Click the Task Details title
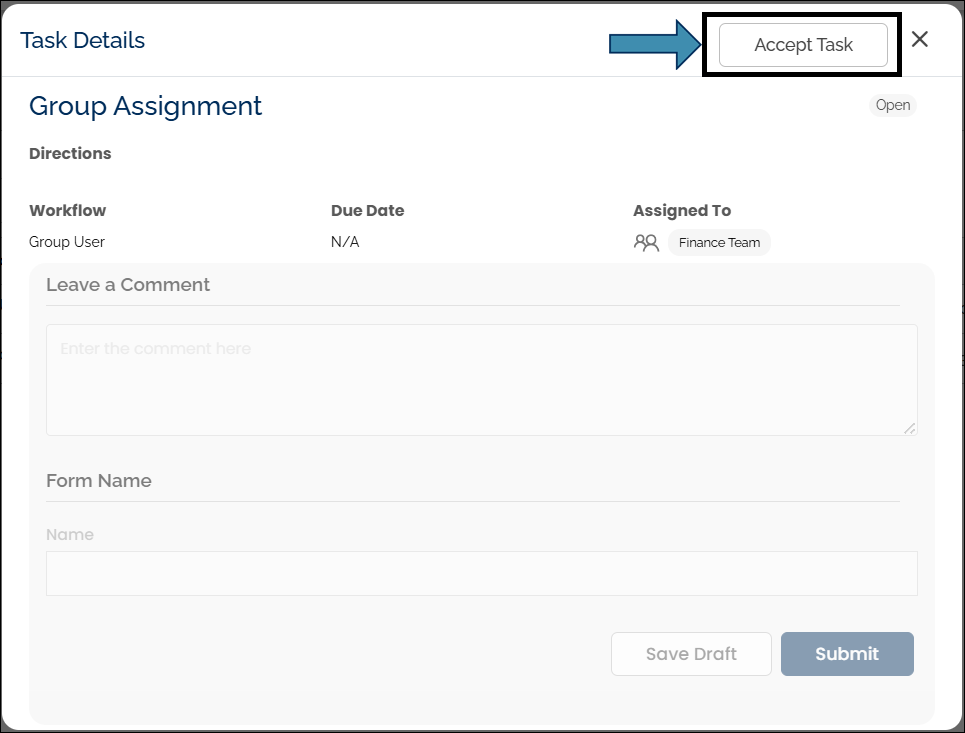This screenshot has width=965, height=733. [83, 41]
